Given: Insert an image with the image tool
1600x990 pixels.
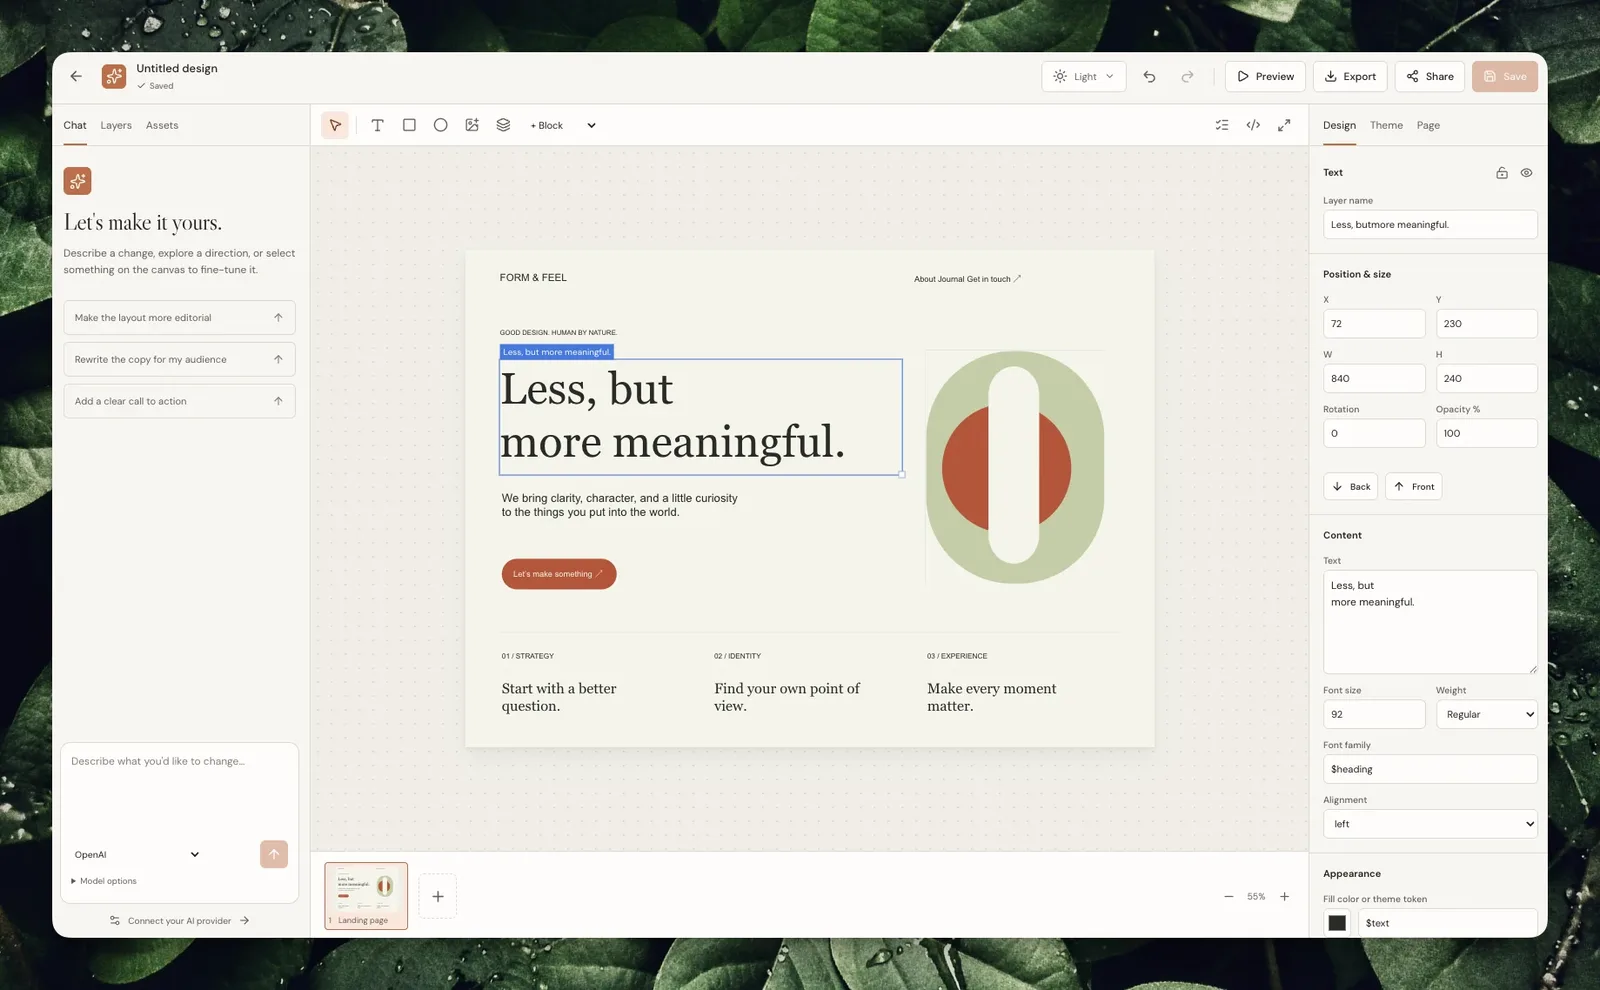Looking at the screenshot, I should [x=472, y=125].
